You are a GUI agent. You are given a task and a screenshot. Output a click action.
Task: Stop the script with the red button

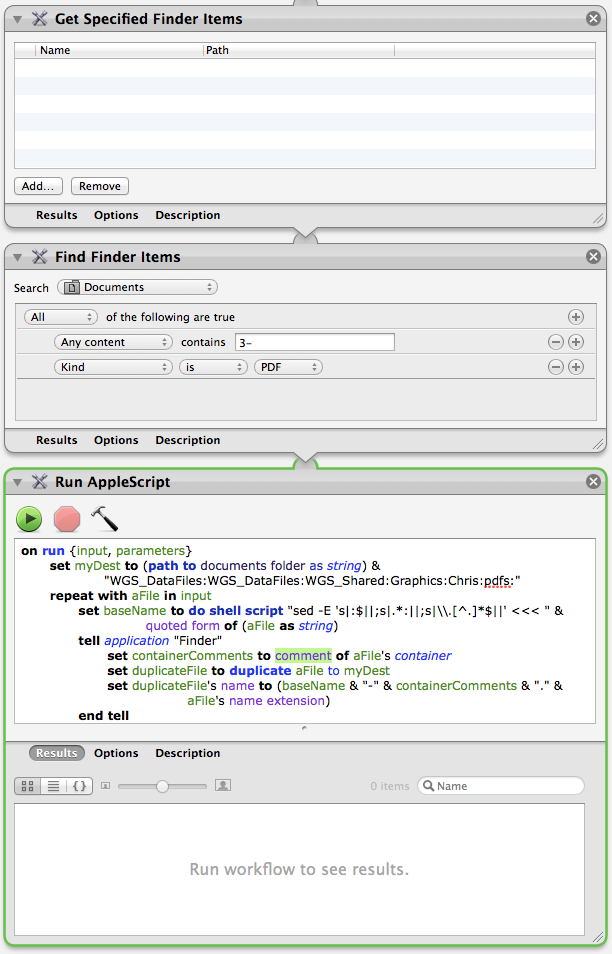pyautogui.click(x=67, y=519)
